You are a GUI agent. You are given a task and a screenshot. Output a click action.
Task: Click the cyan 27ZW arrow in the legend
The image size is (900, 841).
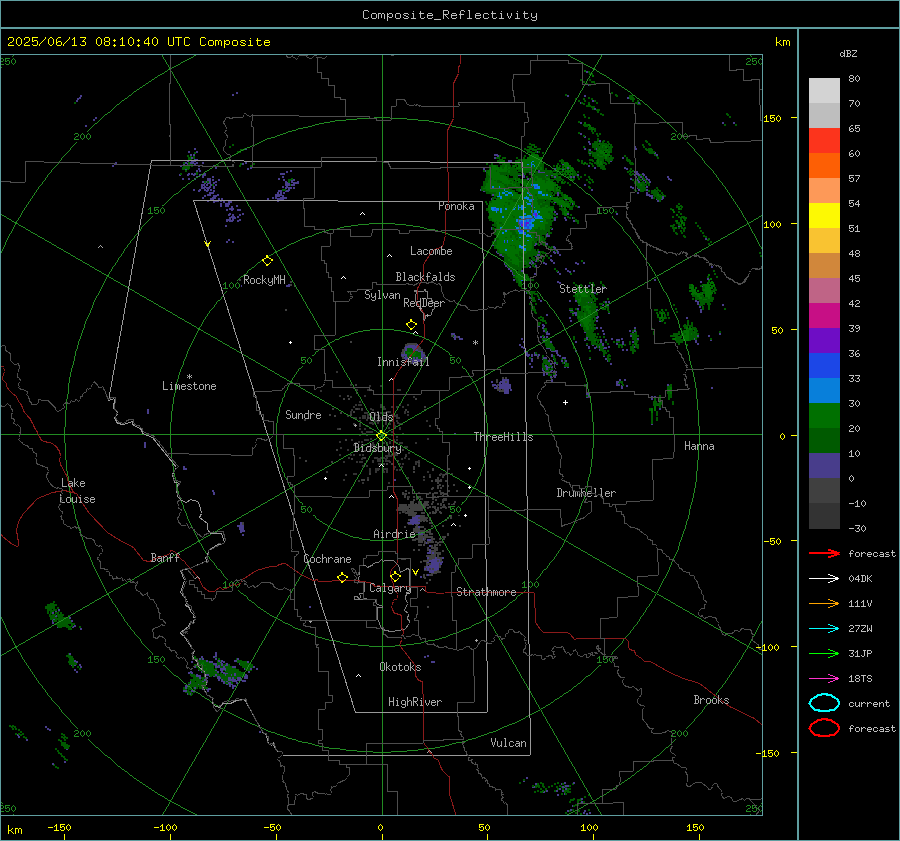click(824, 628)
